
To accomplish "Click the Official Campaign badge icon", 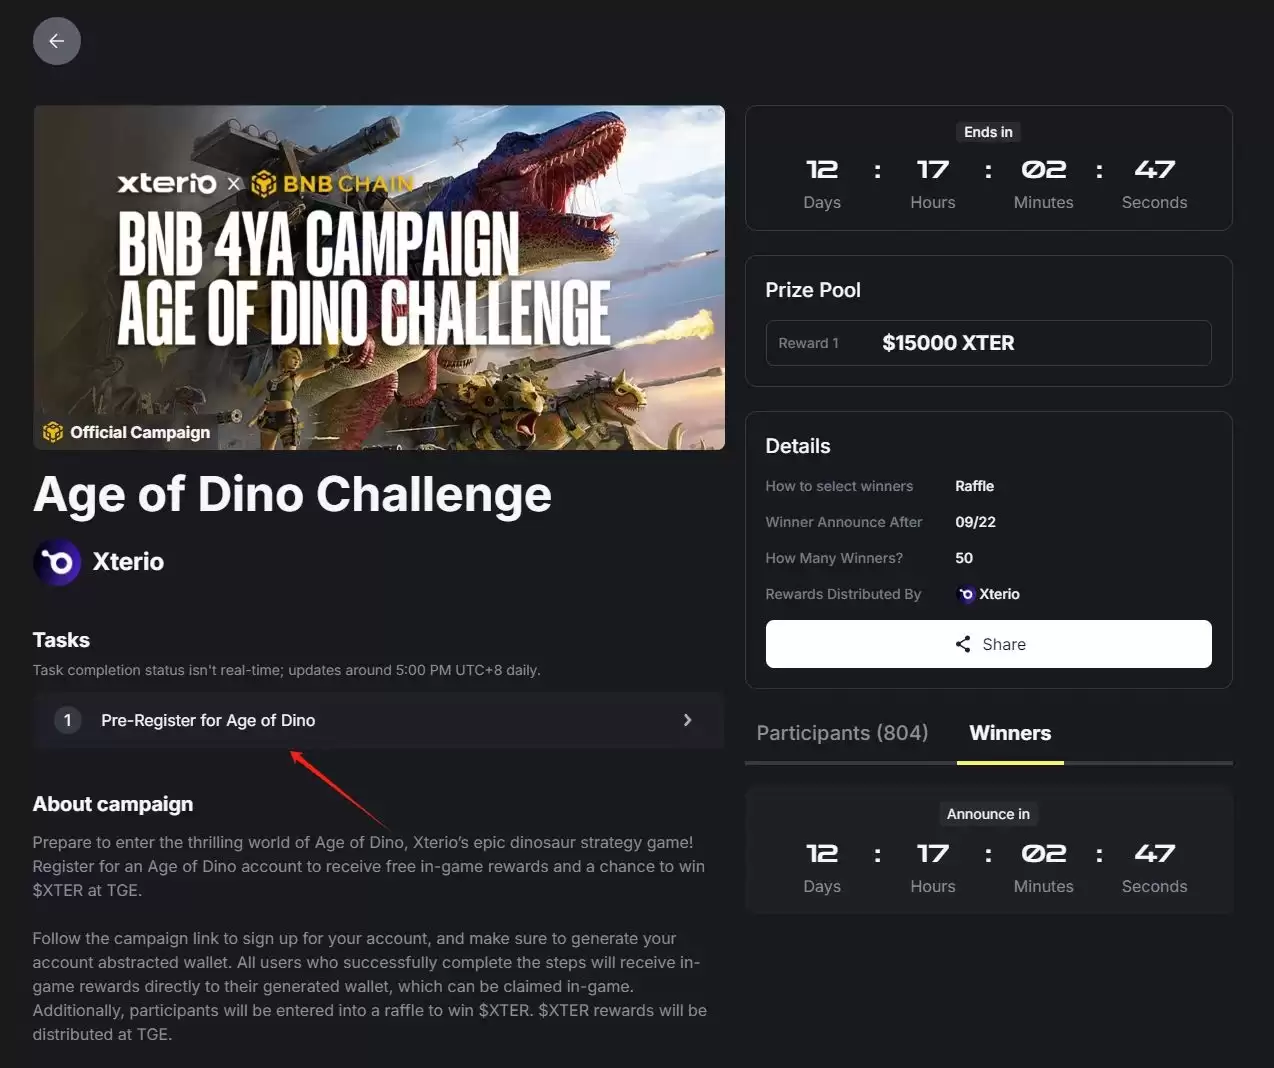I will point(51,432).
